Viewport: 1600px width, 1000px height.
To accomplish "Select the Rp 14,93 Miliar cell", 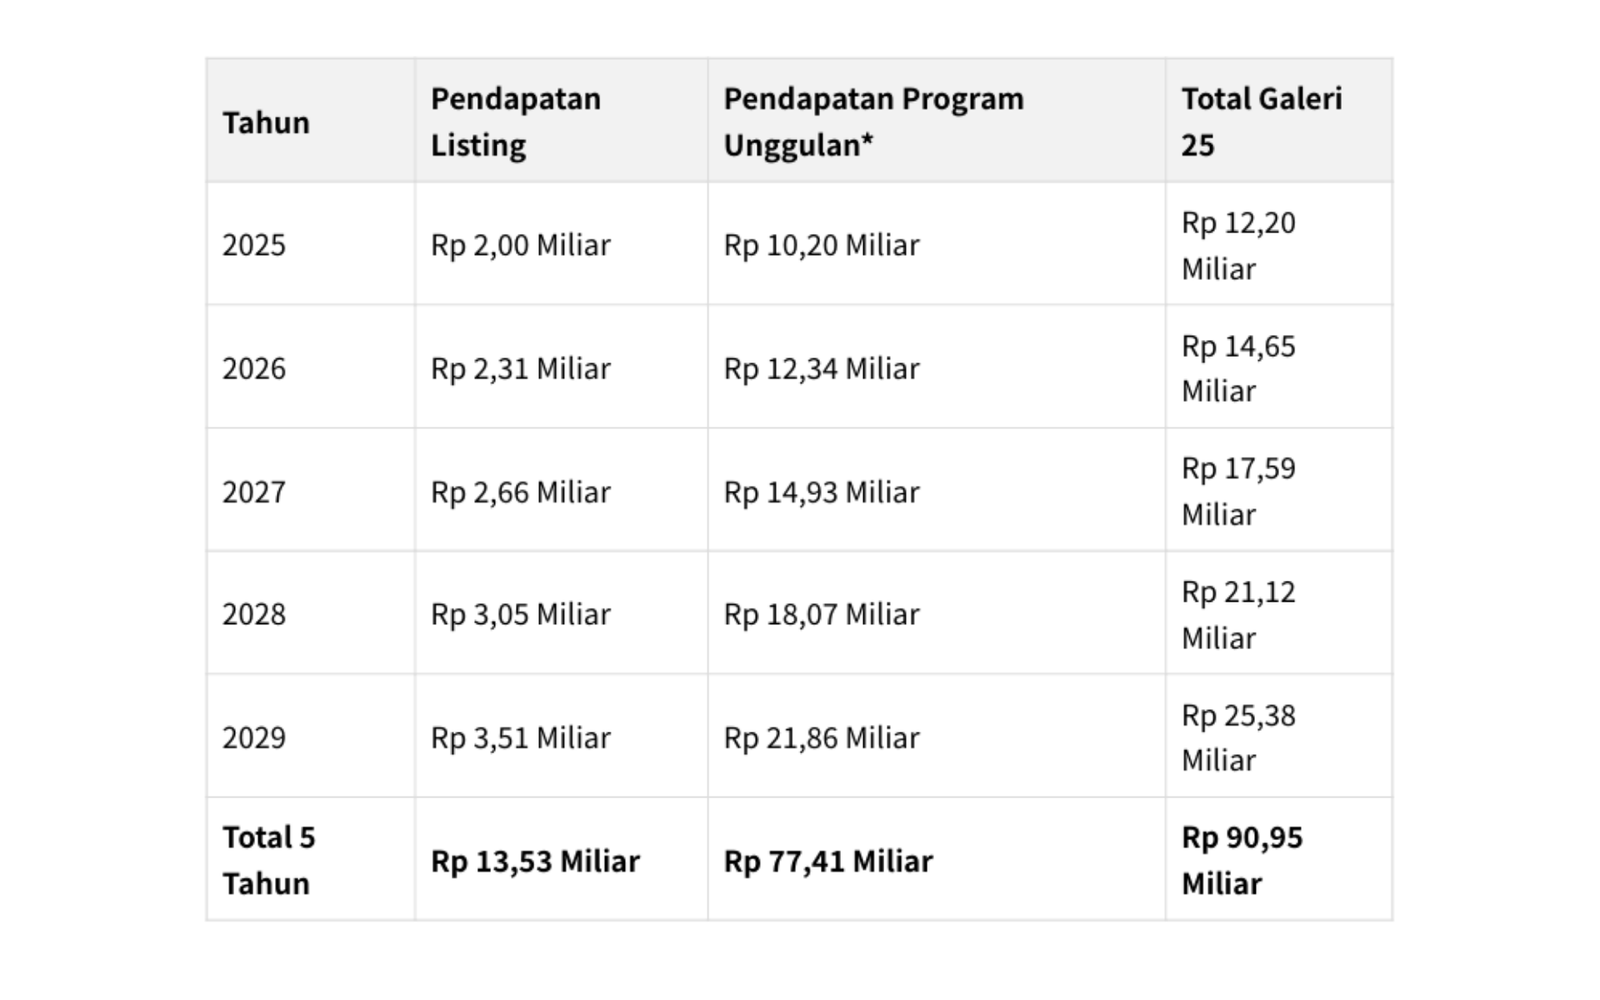I will pyautogui.click(x=821, y=492).
